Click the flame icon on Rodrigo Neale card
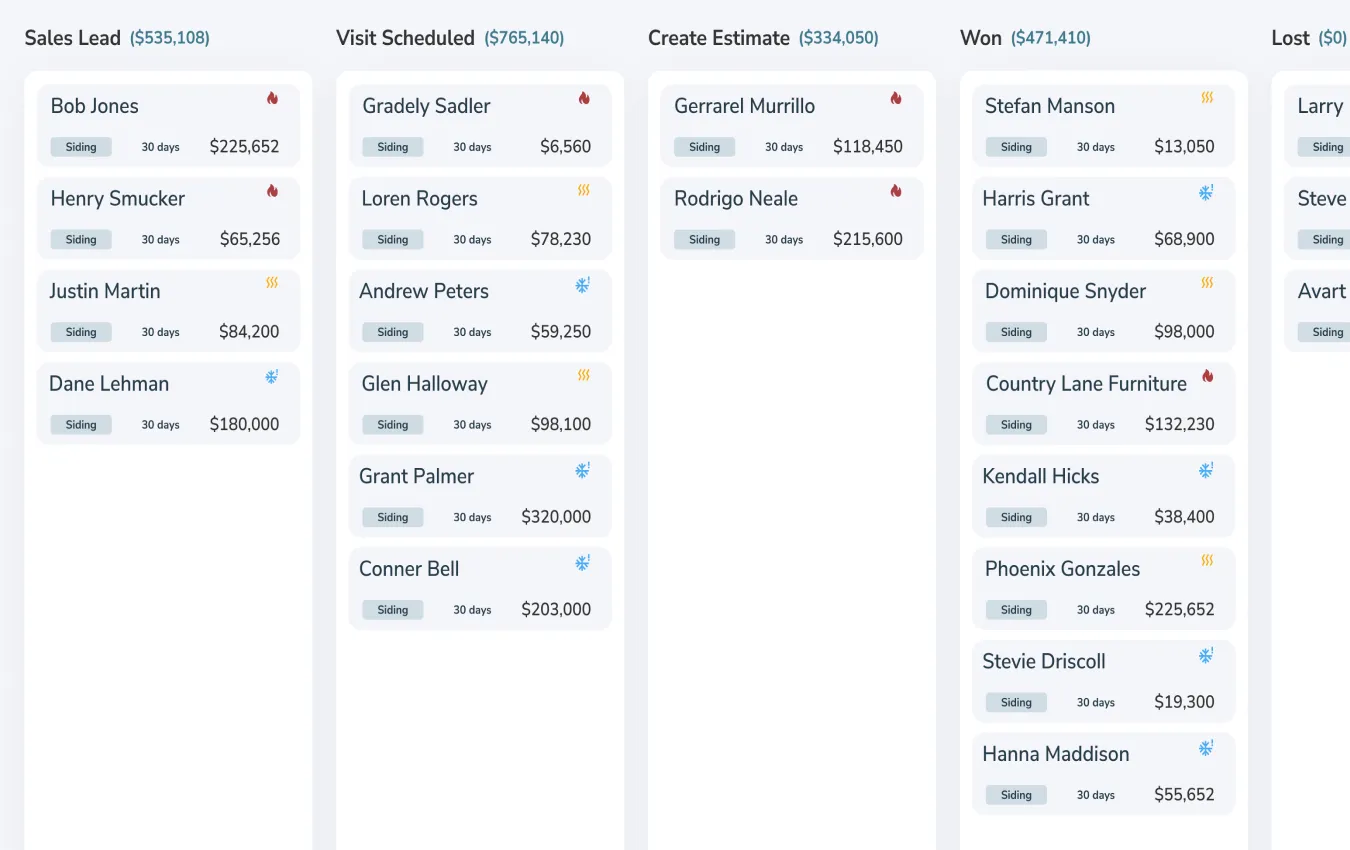1350x850 pixels. click(896, 190)
